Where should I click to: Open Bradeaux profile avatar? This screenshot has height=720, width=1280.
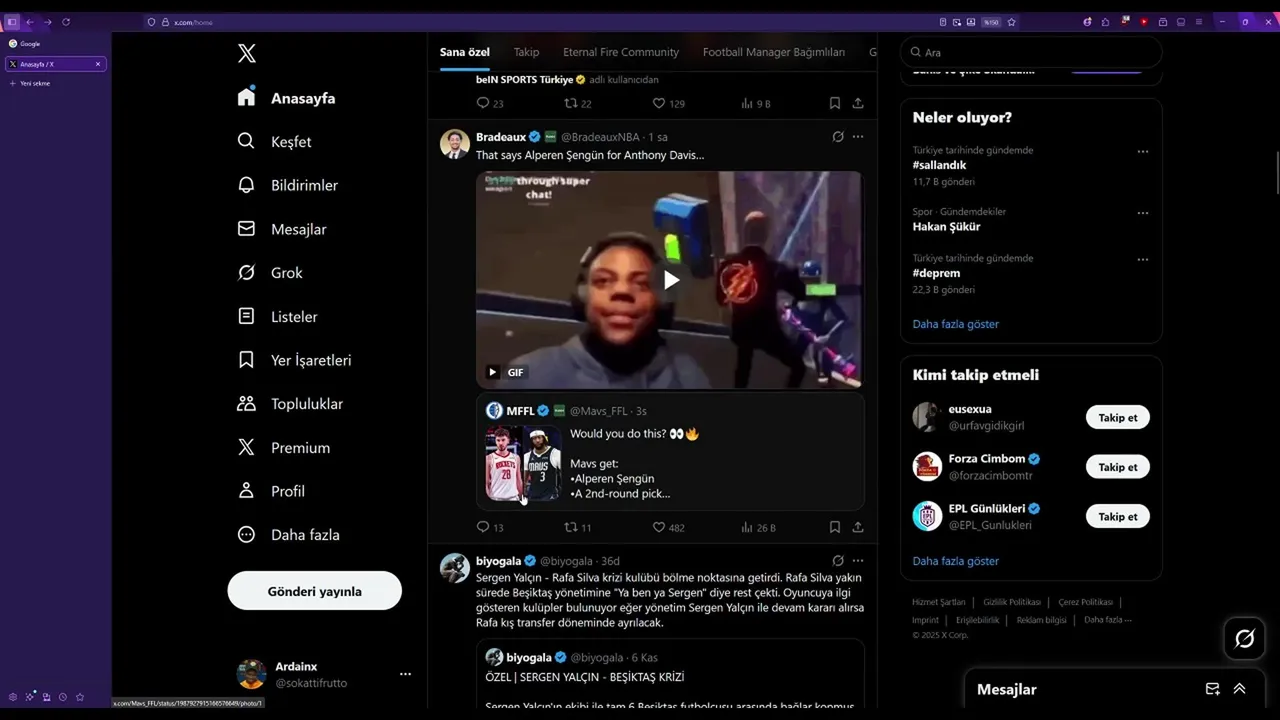[455, 144]
